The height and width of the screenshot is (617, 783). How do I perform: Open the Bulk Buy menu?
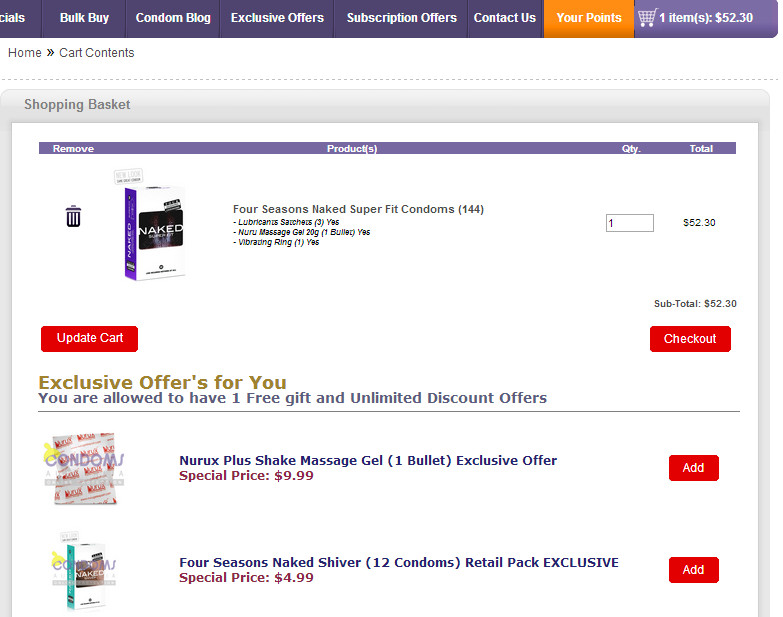(x=84, y=18)
